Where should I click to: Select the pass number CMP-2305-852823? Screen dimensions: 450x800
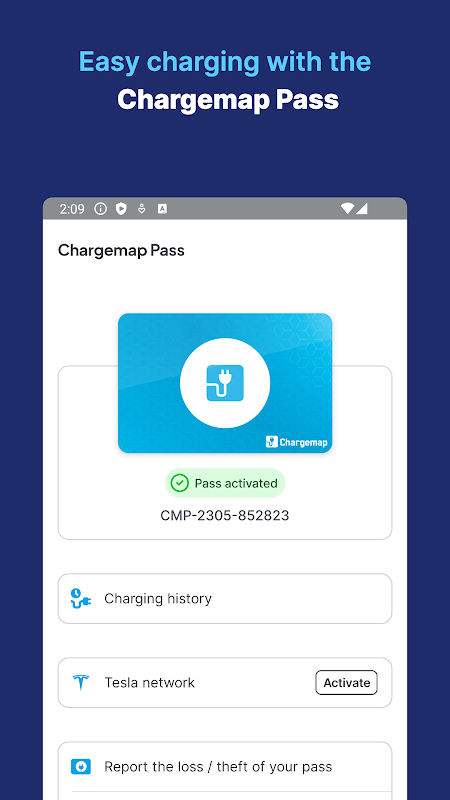point(225,515)
